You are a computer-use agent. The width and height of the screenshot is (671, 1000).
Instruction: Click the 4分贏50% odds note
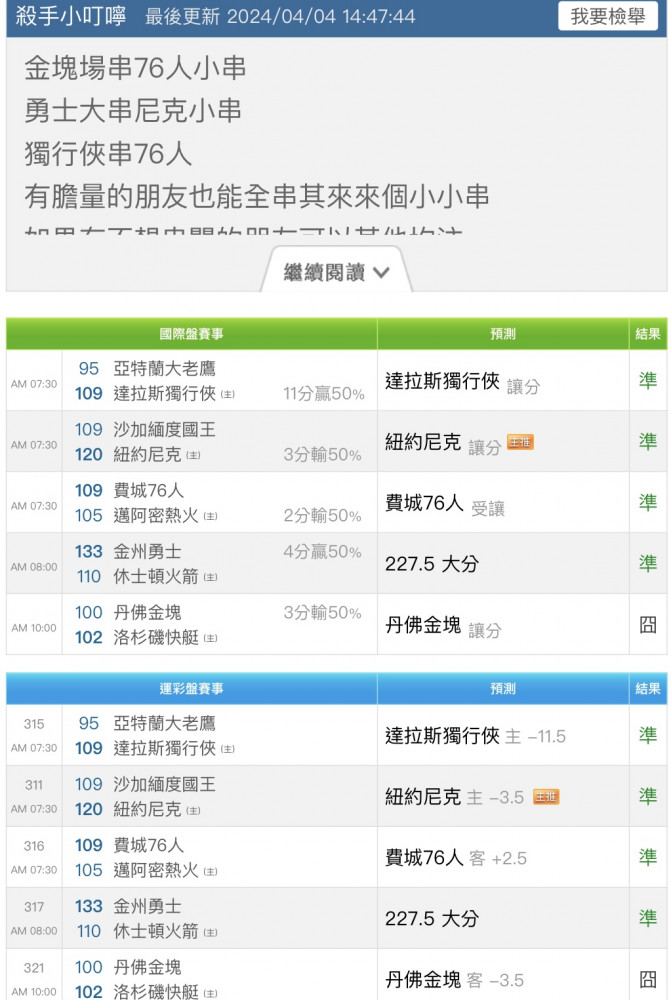pos(323,552)
